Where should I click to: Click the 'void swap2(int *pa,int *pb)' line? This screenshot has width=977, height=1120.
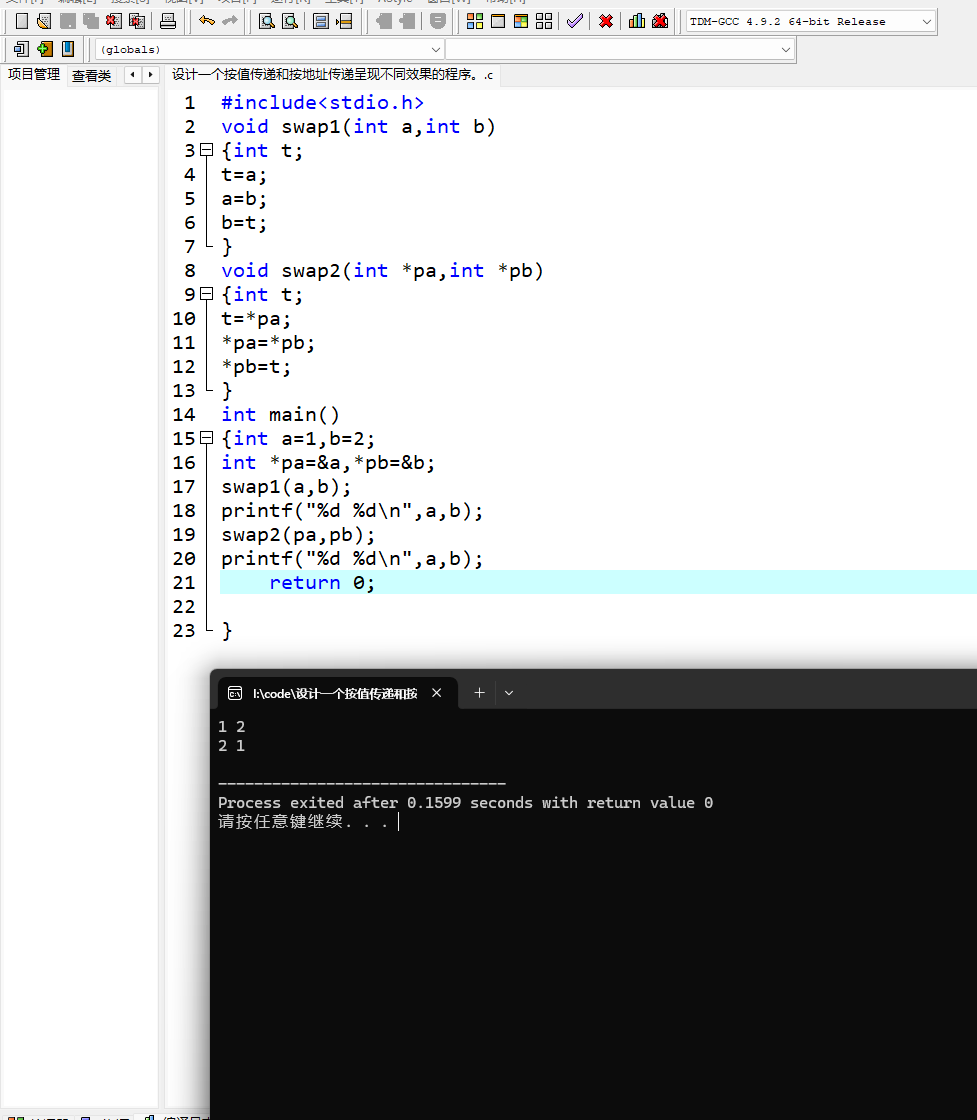point(382,271)
